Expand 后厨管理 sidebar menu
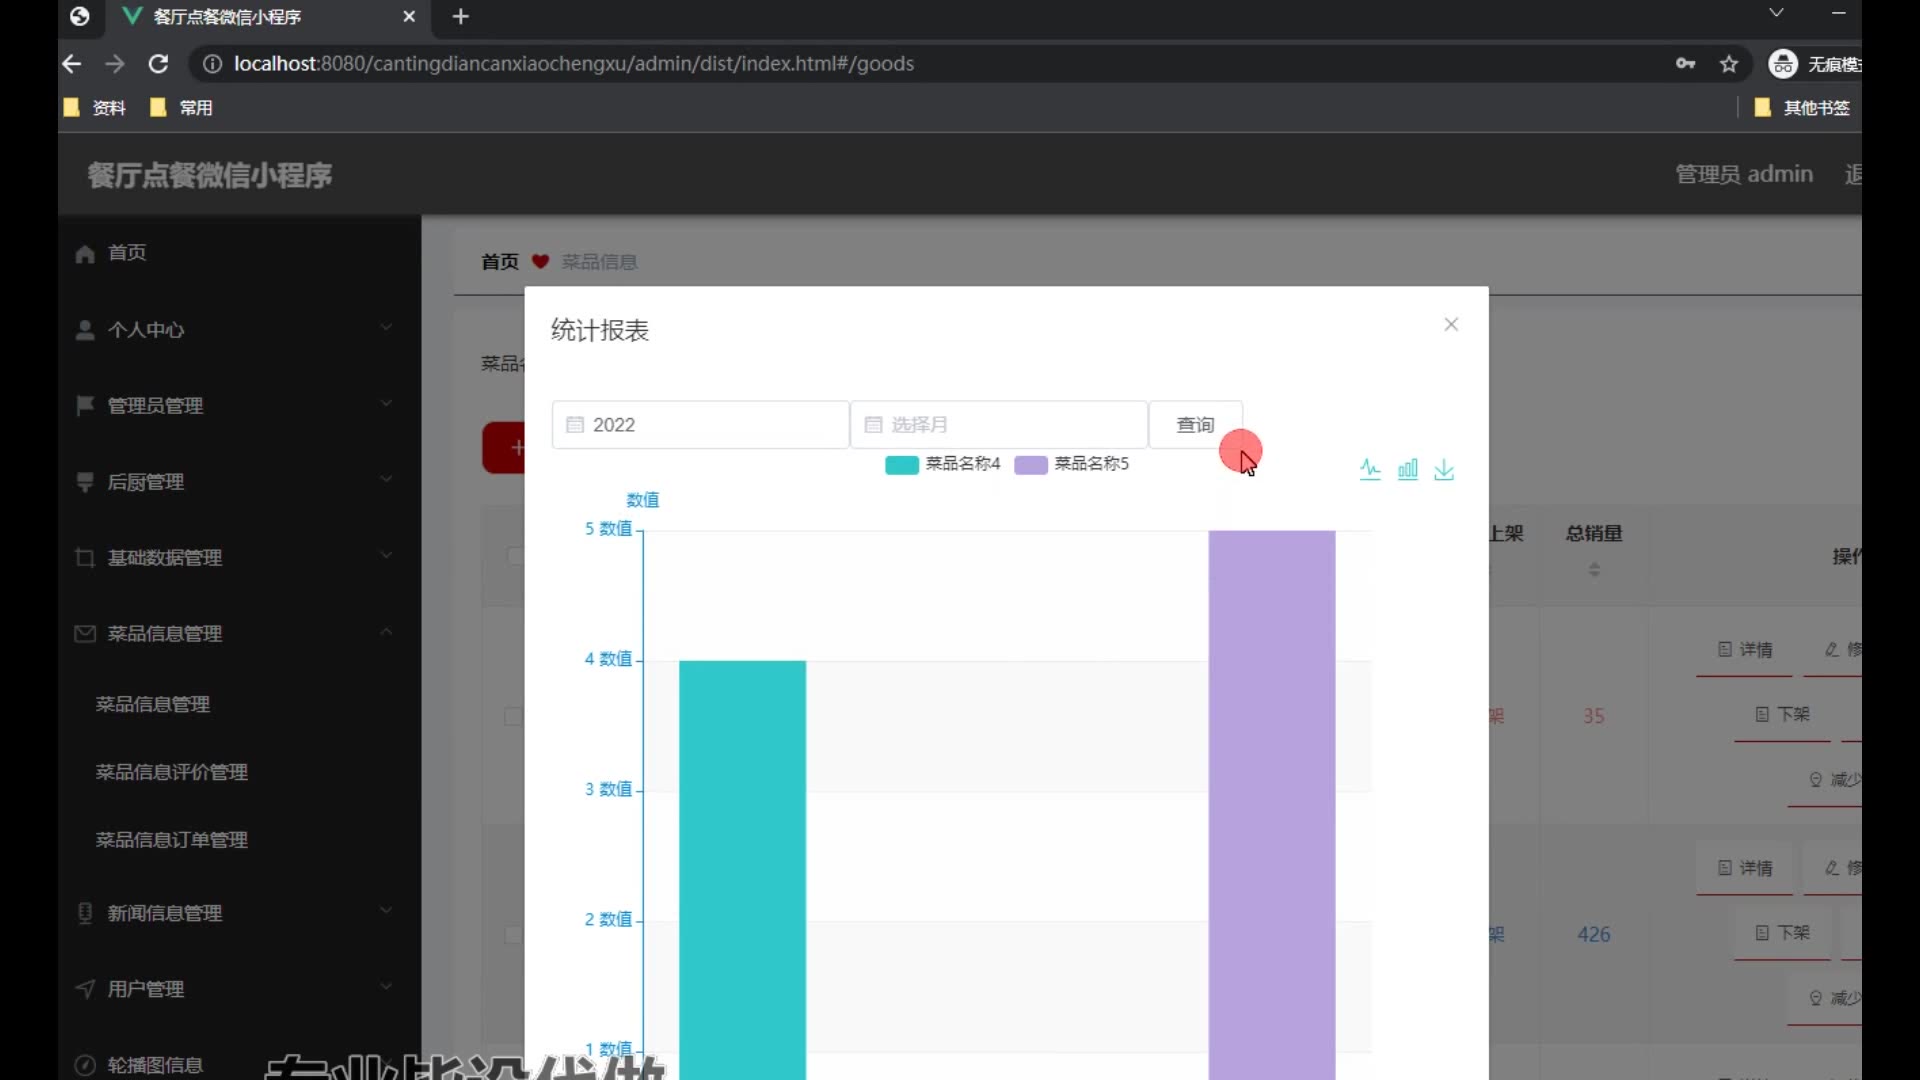The width and height of the screenshot is (1920, 1080). 239,481
